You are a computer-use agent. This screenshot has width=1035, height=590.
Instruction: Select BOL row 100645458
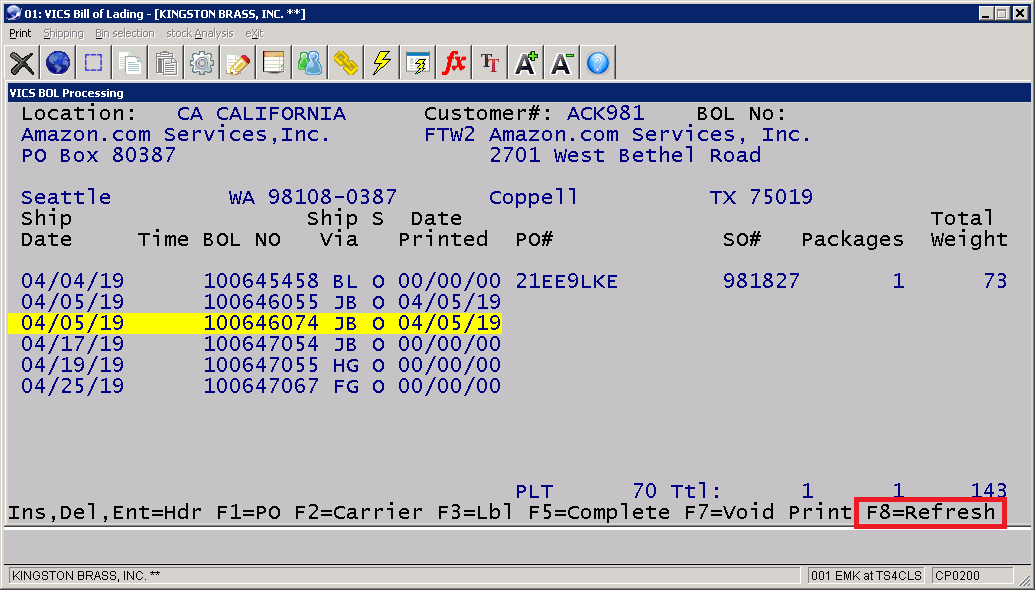[514, 281]
